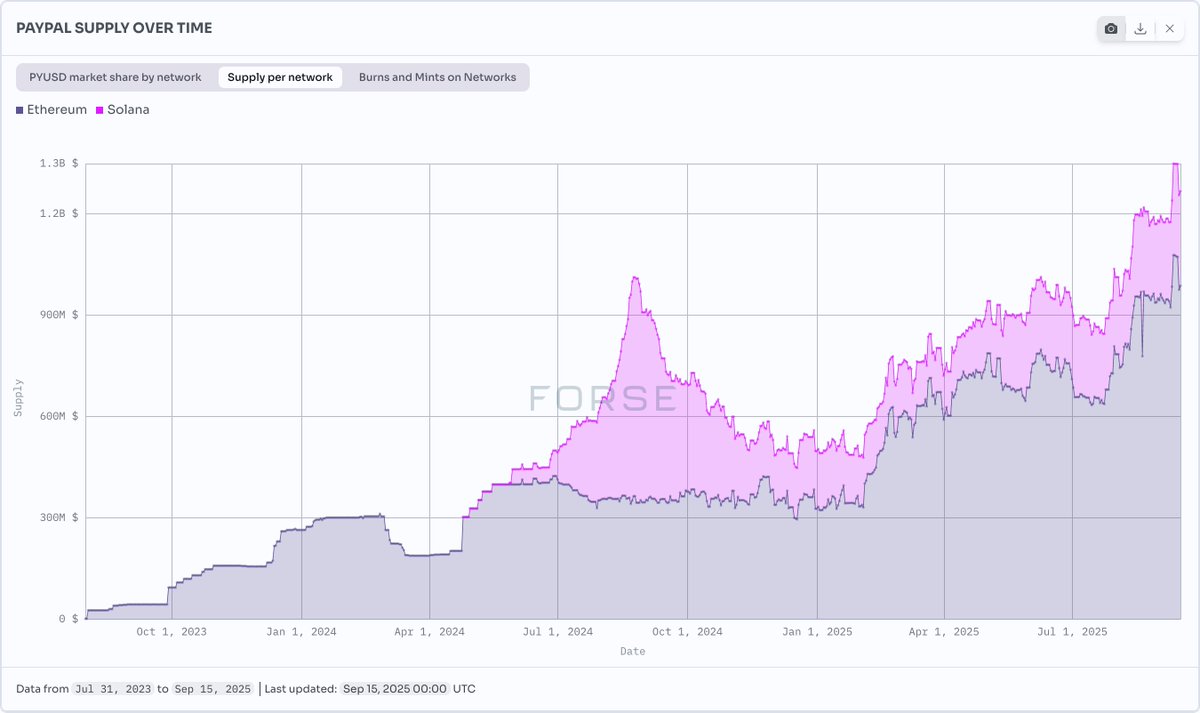Click the Jul 1, 2025 axis label

click(1072, 632)
